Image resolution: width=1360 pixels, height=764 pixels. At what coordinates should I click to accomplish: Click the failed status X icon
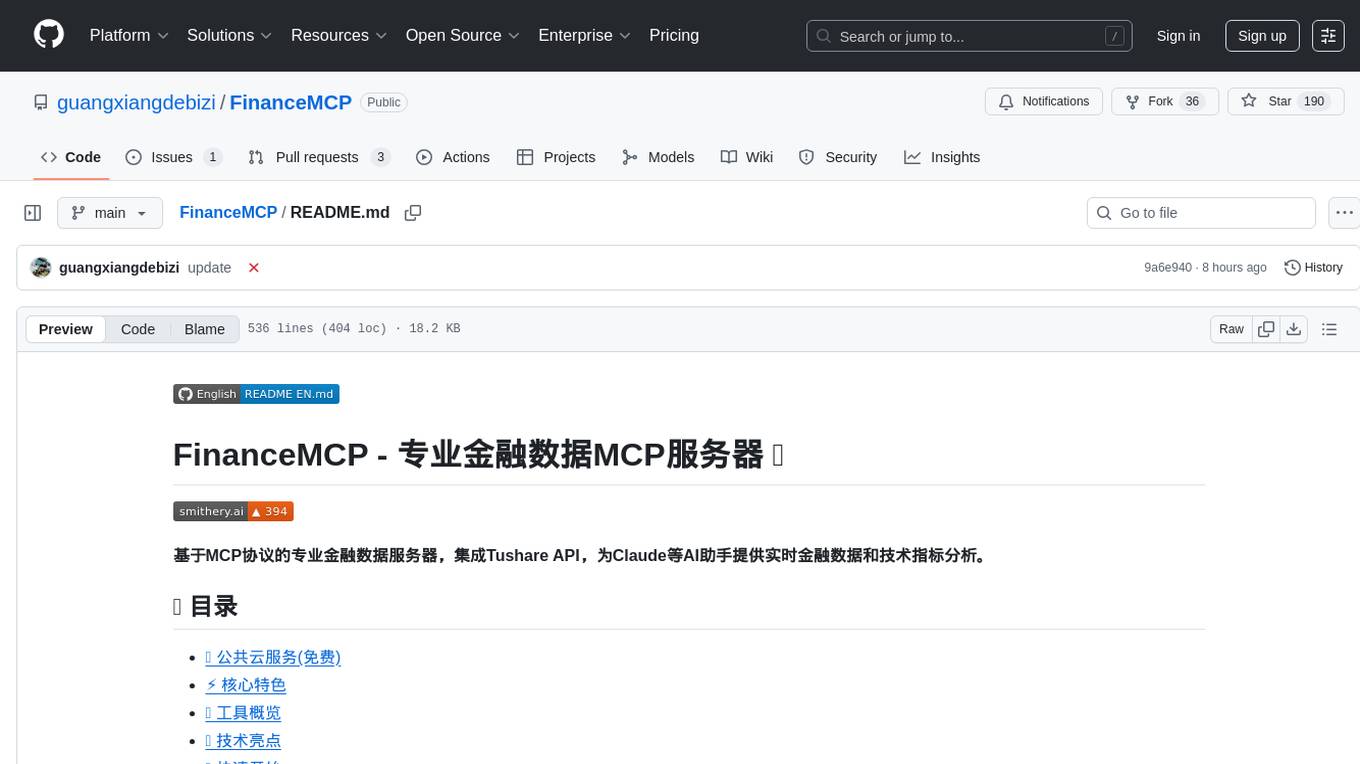(254, 268)
